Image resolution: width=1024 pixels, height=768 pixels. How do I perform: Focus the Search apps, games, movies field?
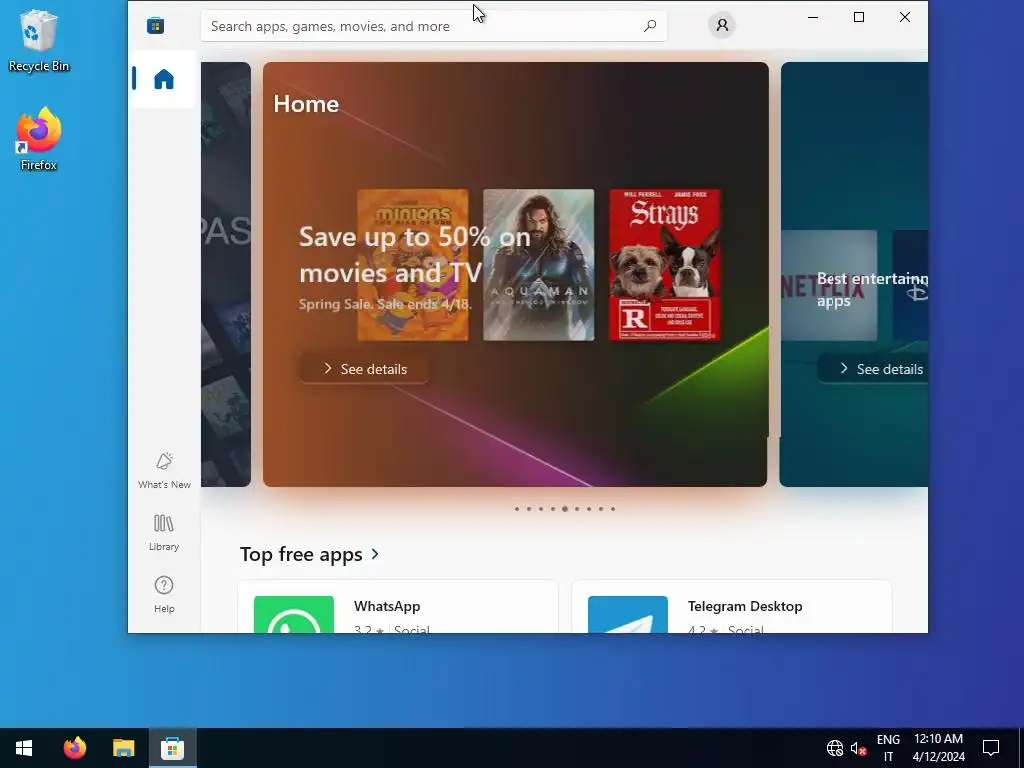click(x=434, y=26)
